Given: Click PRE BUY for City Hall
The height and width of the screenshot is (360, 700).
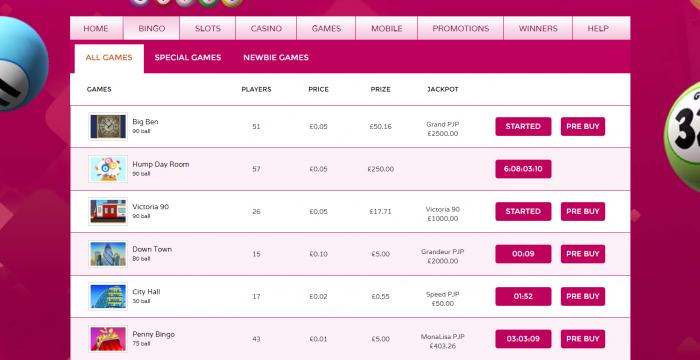Looking at the screenshot, I should (x=583, y=296).
